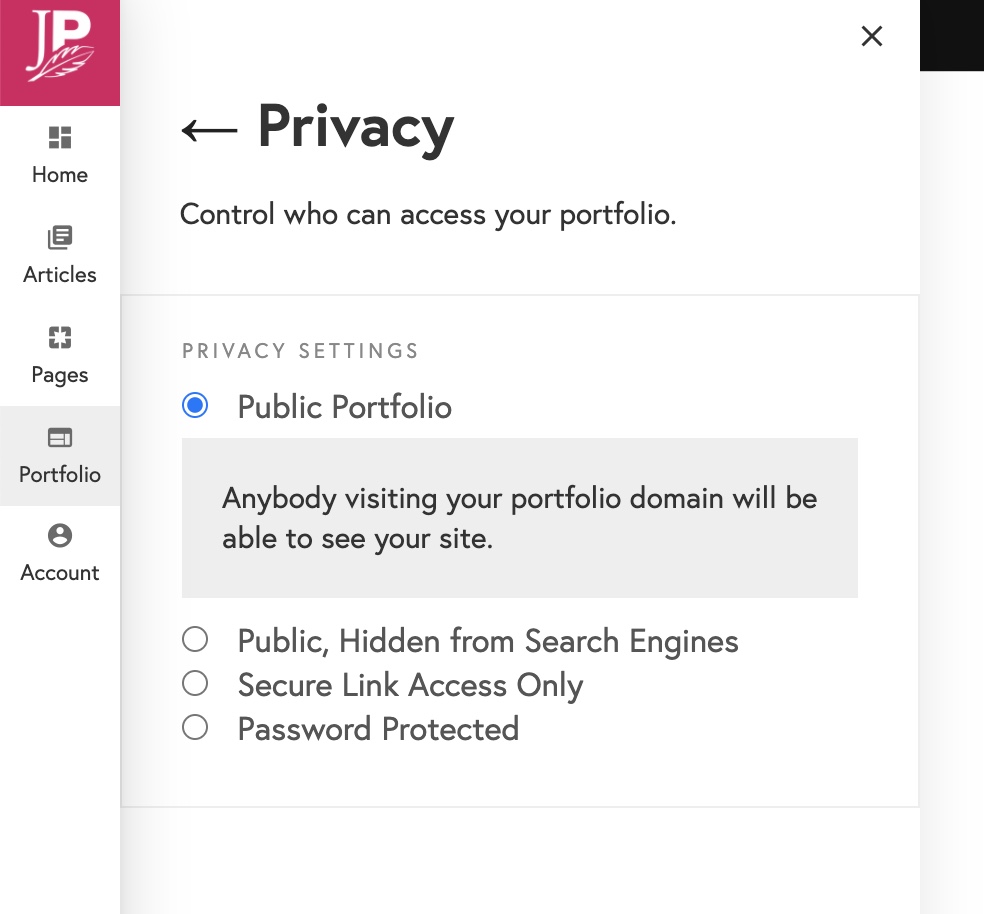
Task: Click the Pages text label
Action: [x=60, y=375]
